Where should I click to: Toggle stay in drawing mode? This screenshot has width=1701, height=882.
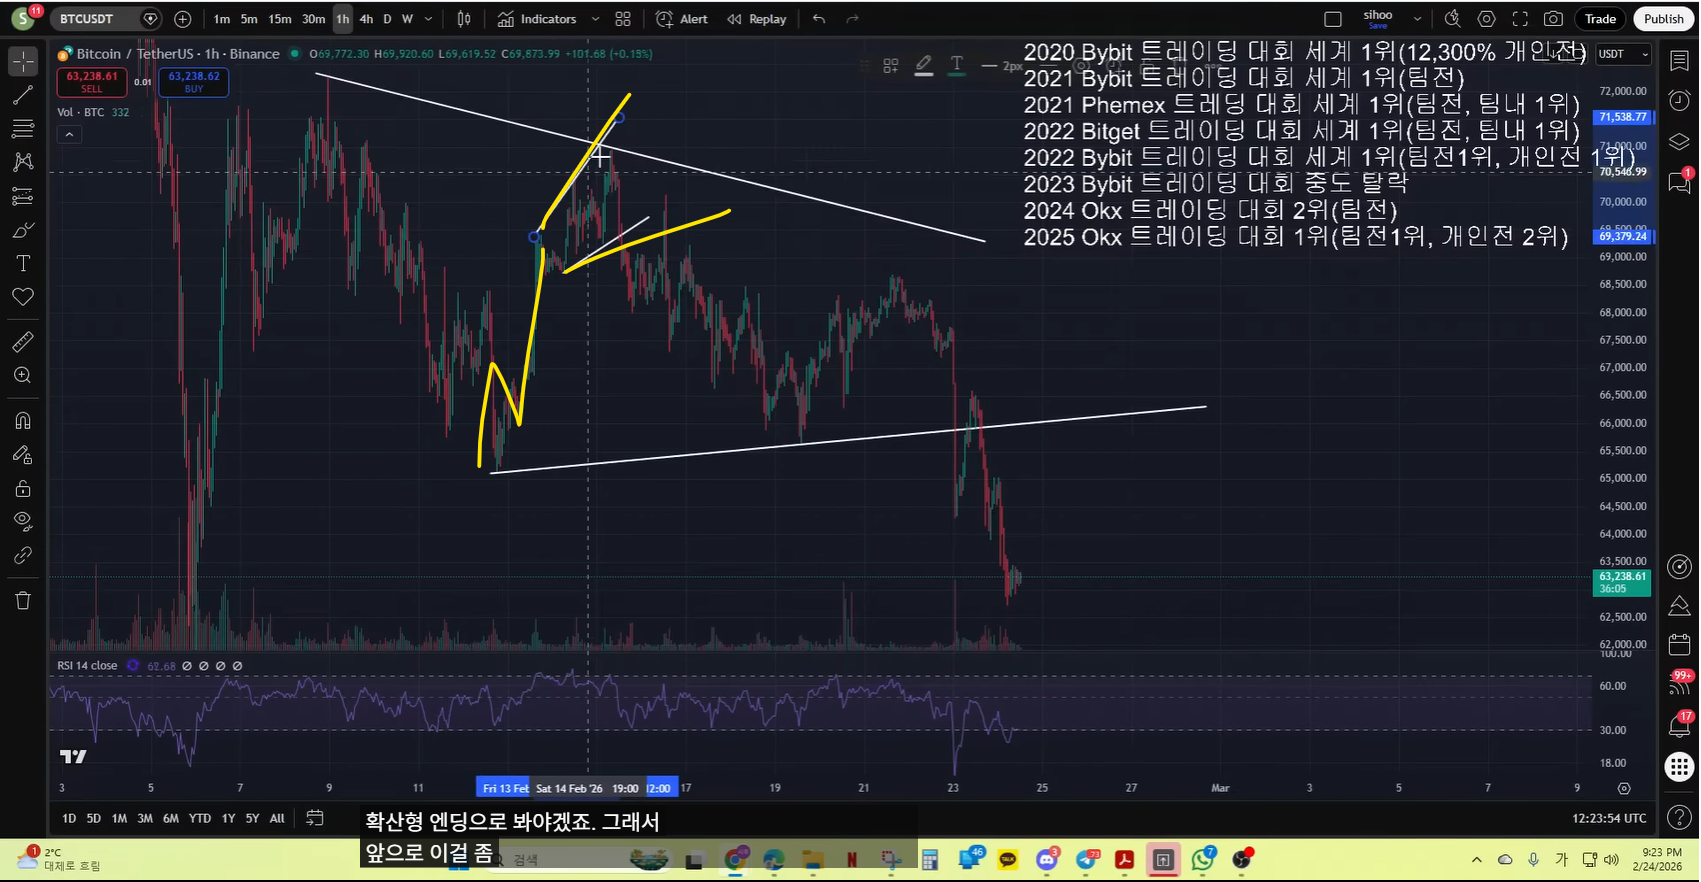(x=22, y=455)
